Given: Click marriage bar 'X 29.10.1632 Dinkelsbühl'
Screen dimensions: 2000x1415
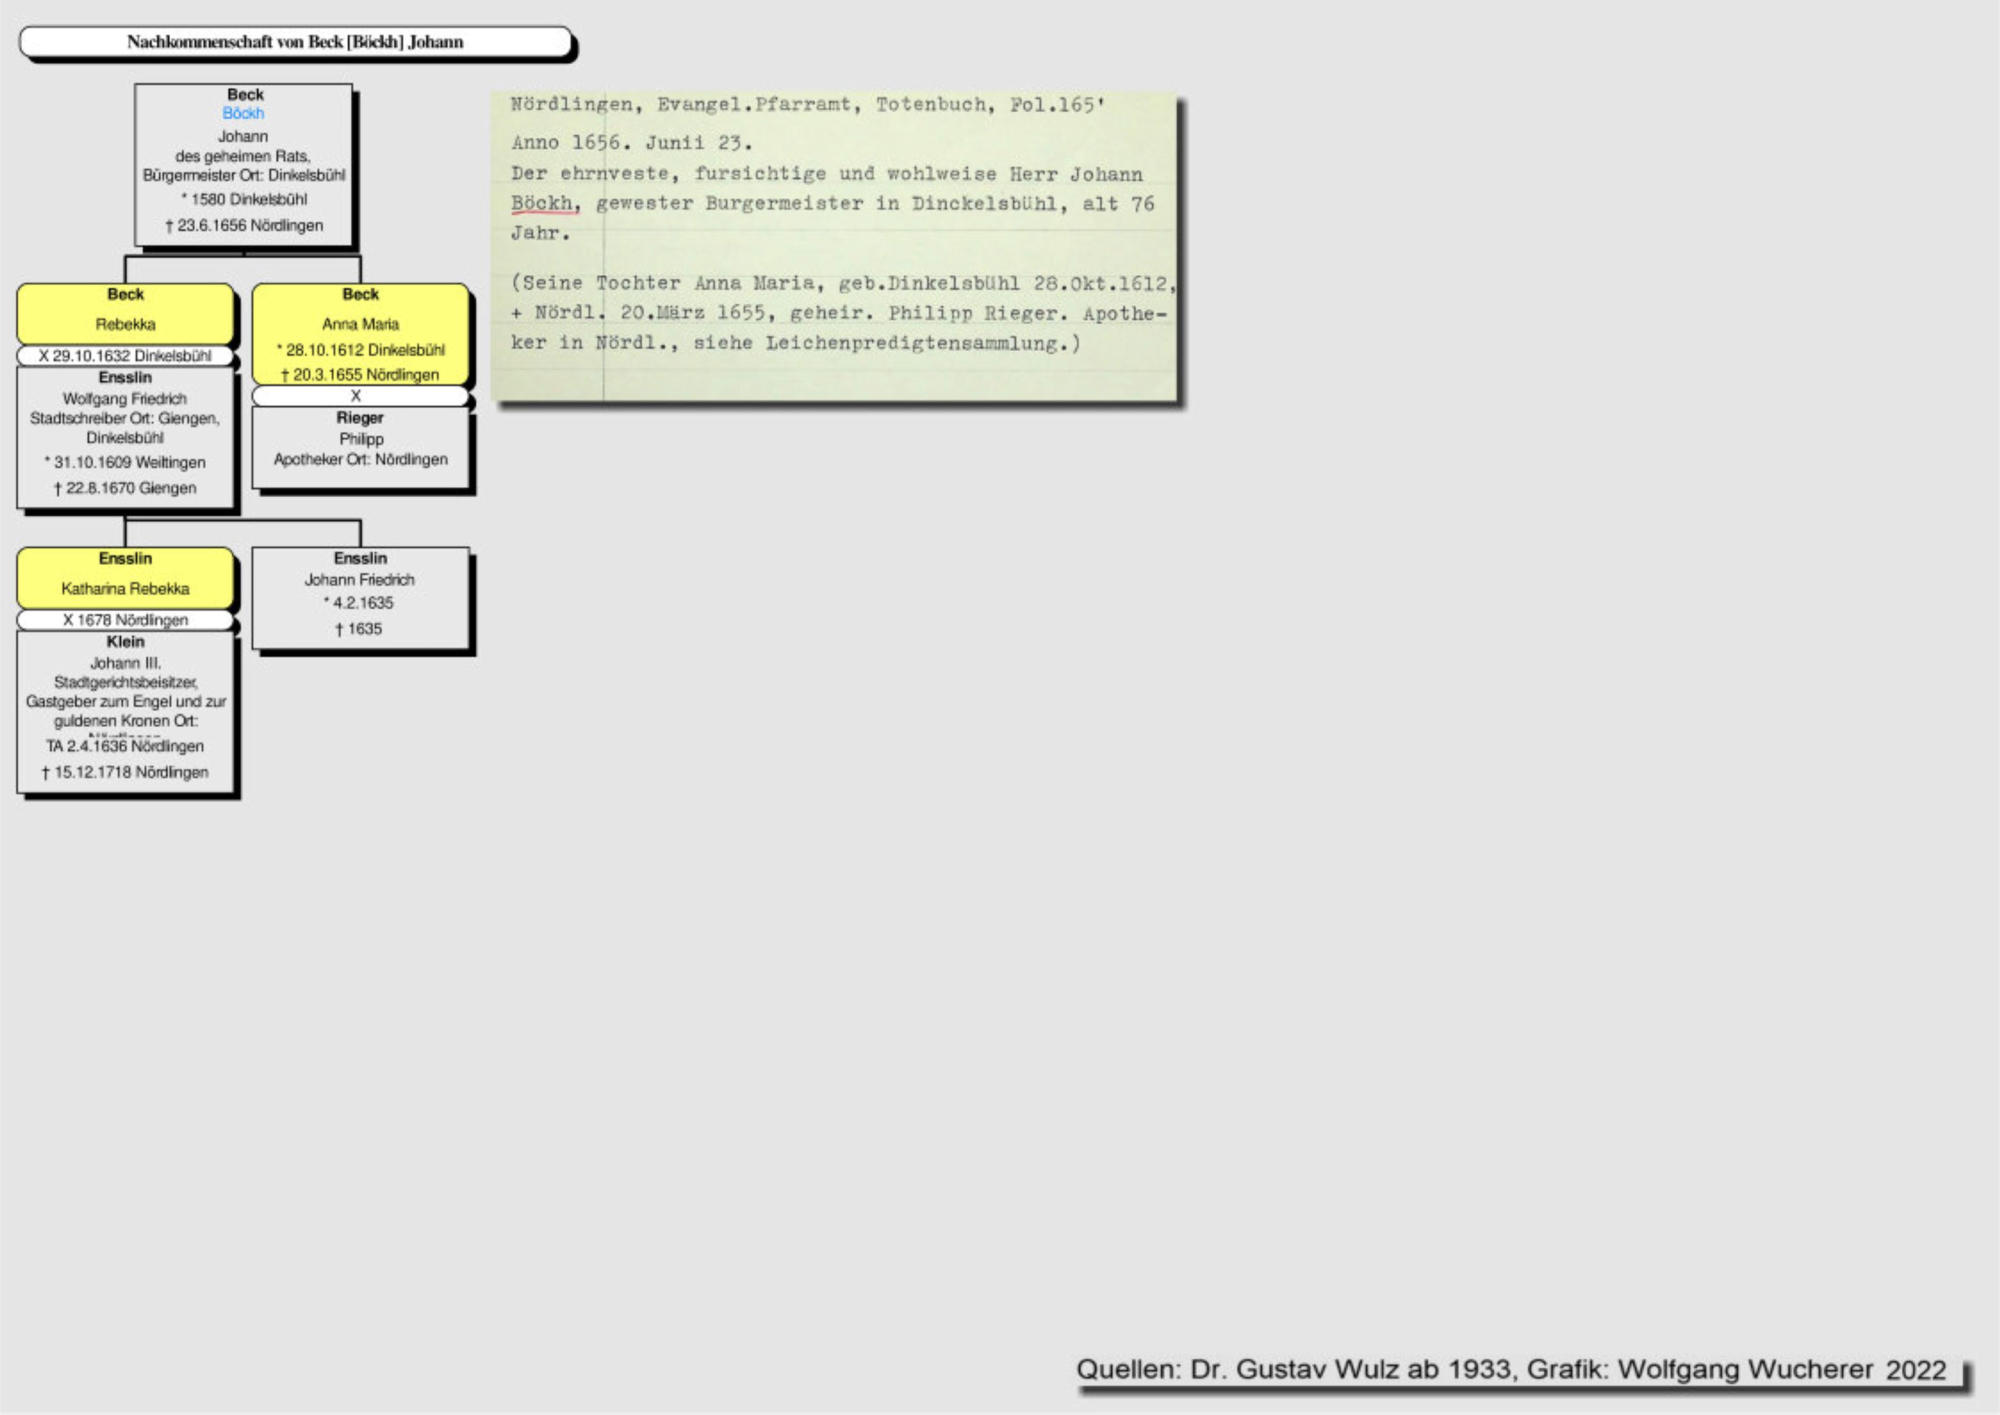Looking at the screenshot, I should pos(125,356).
